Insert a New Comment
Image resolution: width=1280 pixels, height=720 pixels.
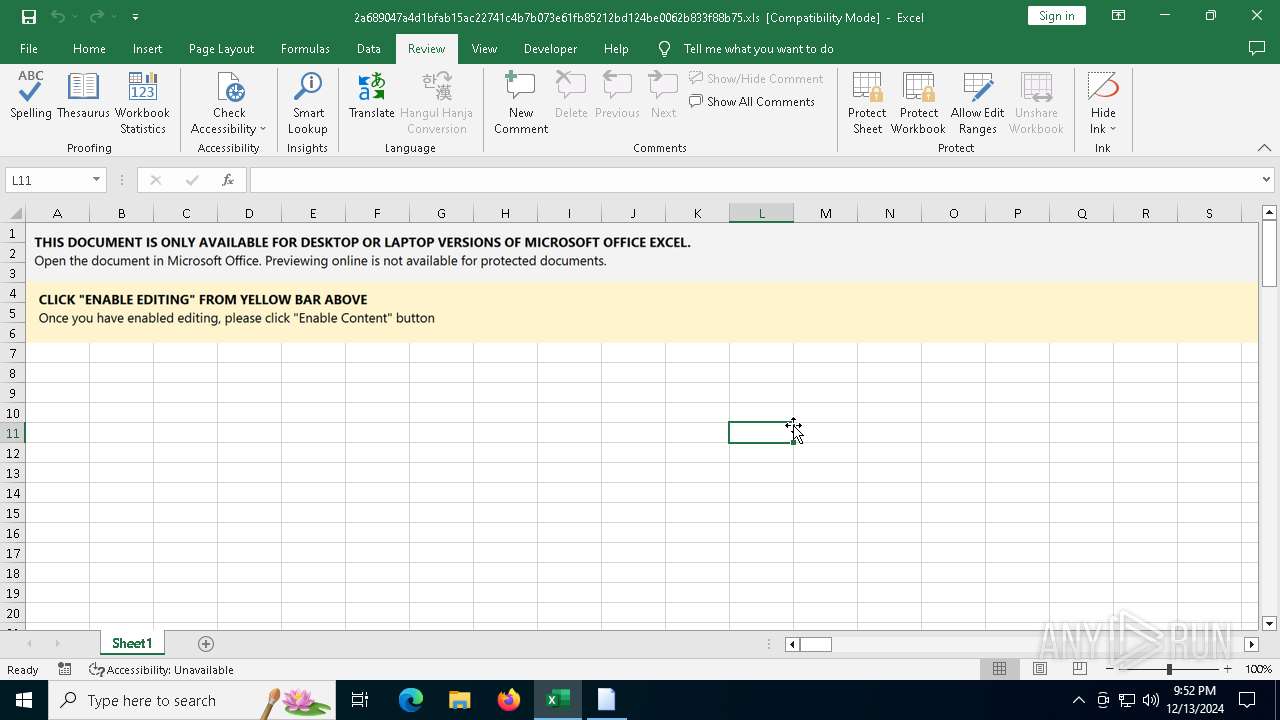(x=521, y=103)
